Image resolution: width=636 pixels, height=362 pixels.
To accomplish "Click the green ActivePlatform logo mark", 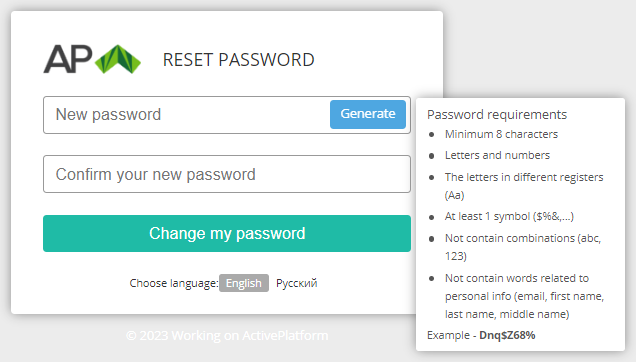I will pyautogui.click(x=118, y=59).
